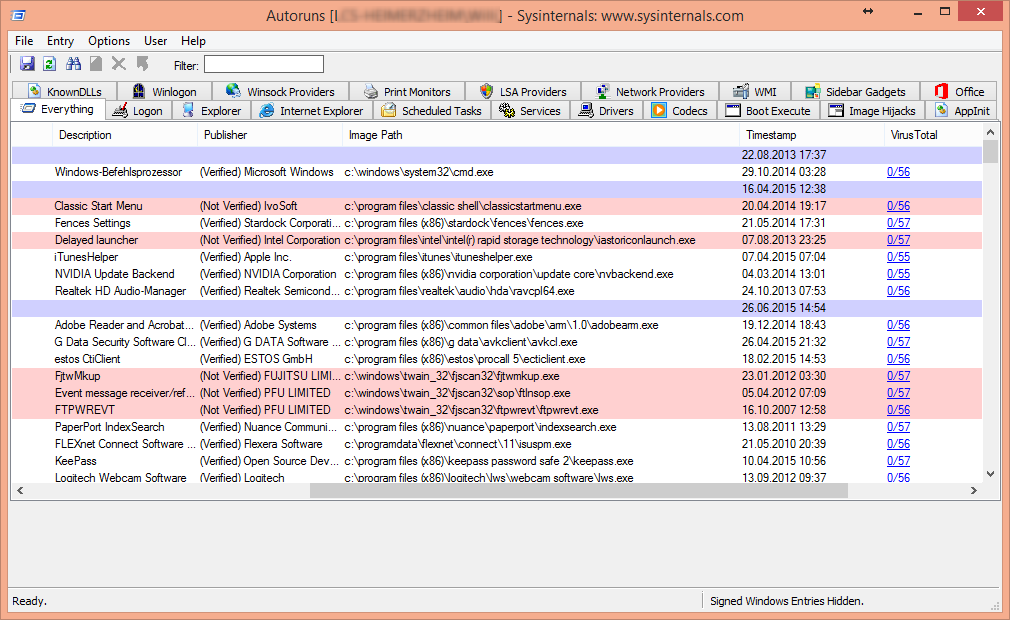This screenshot has width=1010, height=620.
Task: Click the timestamp 05.04.2012 07:09
Action: coord(783,393)
